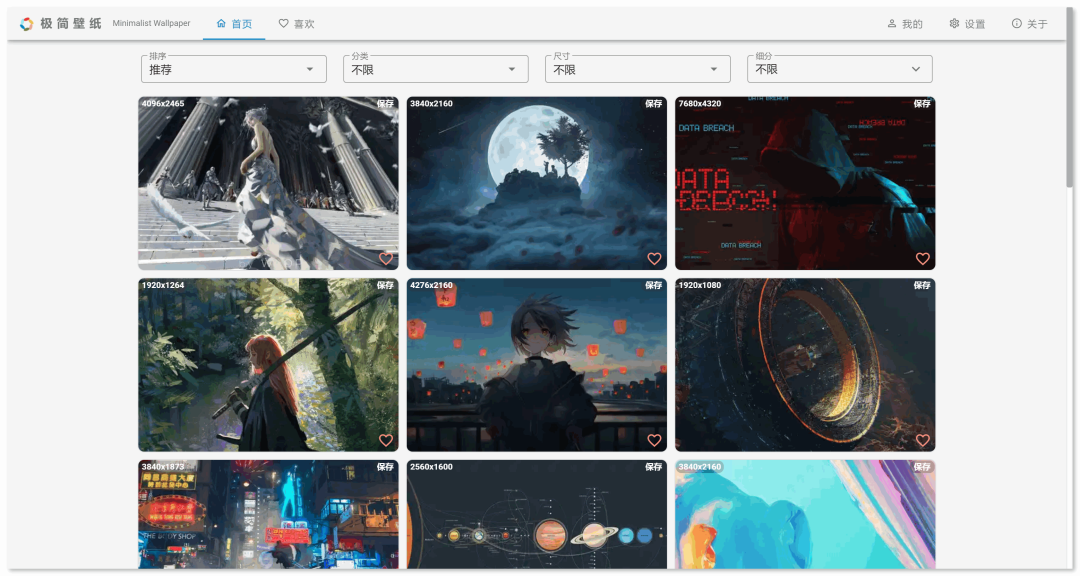Expand the 排序 sort dropdown
This screenshot has height=576, width=1080.
(233, 69)
